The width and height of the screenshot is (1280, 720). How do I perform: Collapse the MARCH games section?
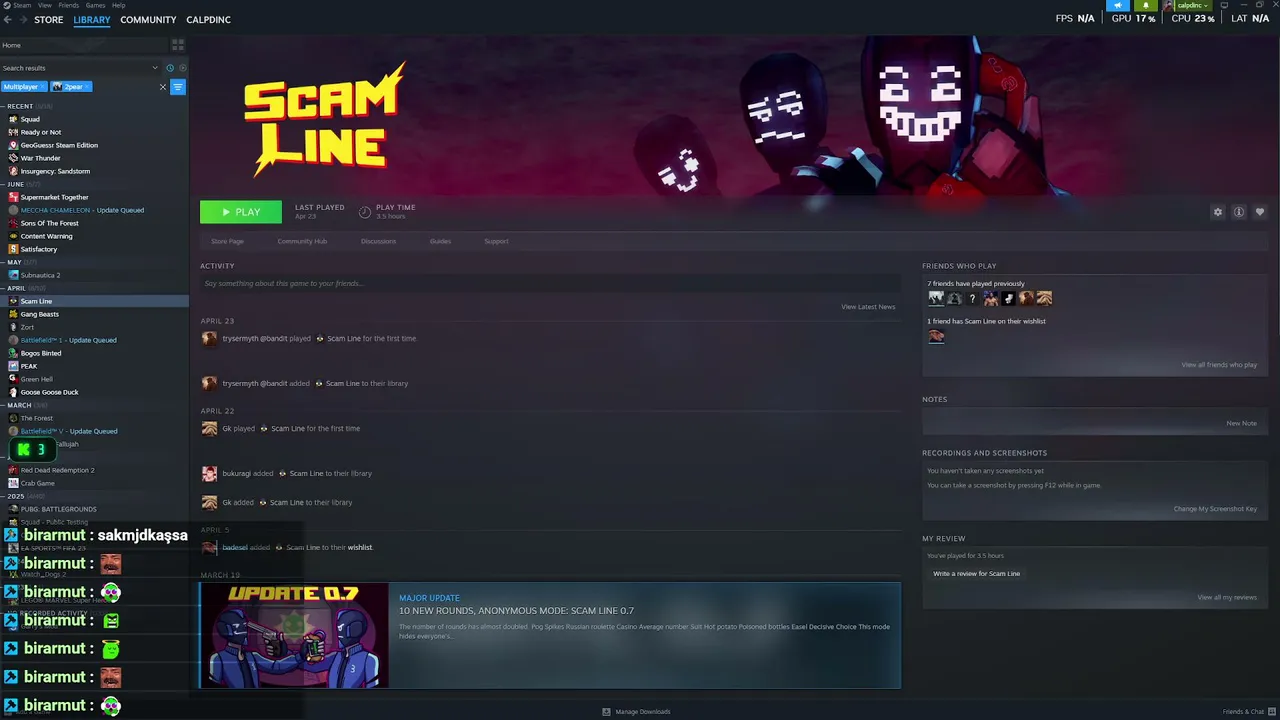[3, 405]
